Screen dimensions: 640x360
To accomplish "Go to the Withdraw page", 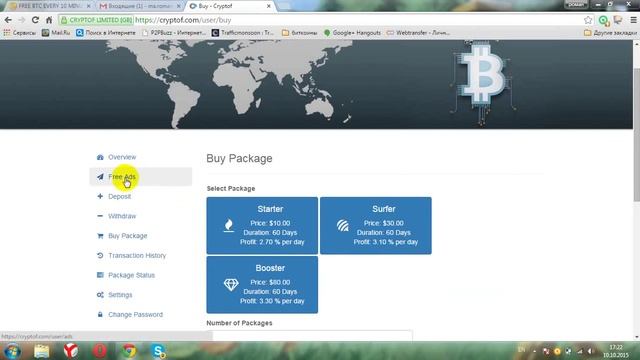I will pyautogui.click(x=122, y=216).
